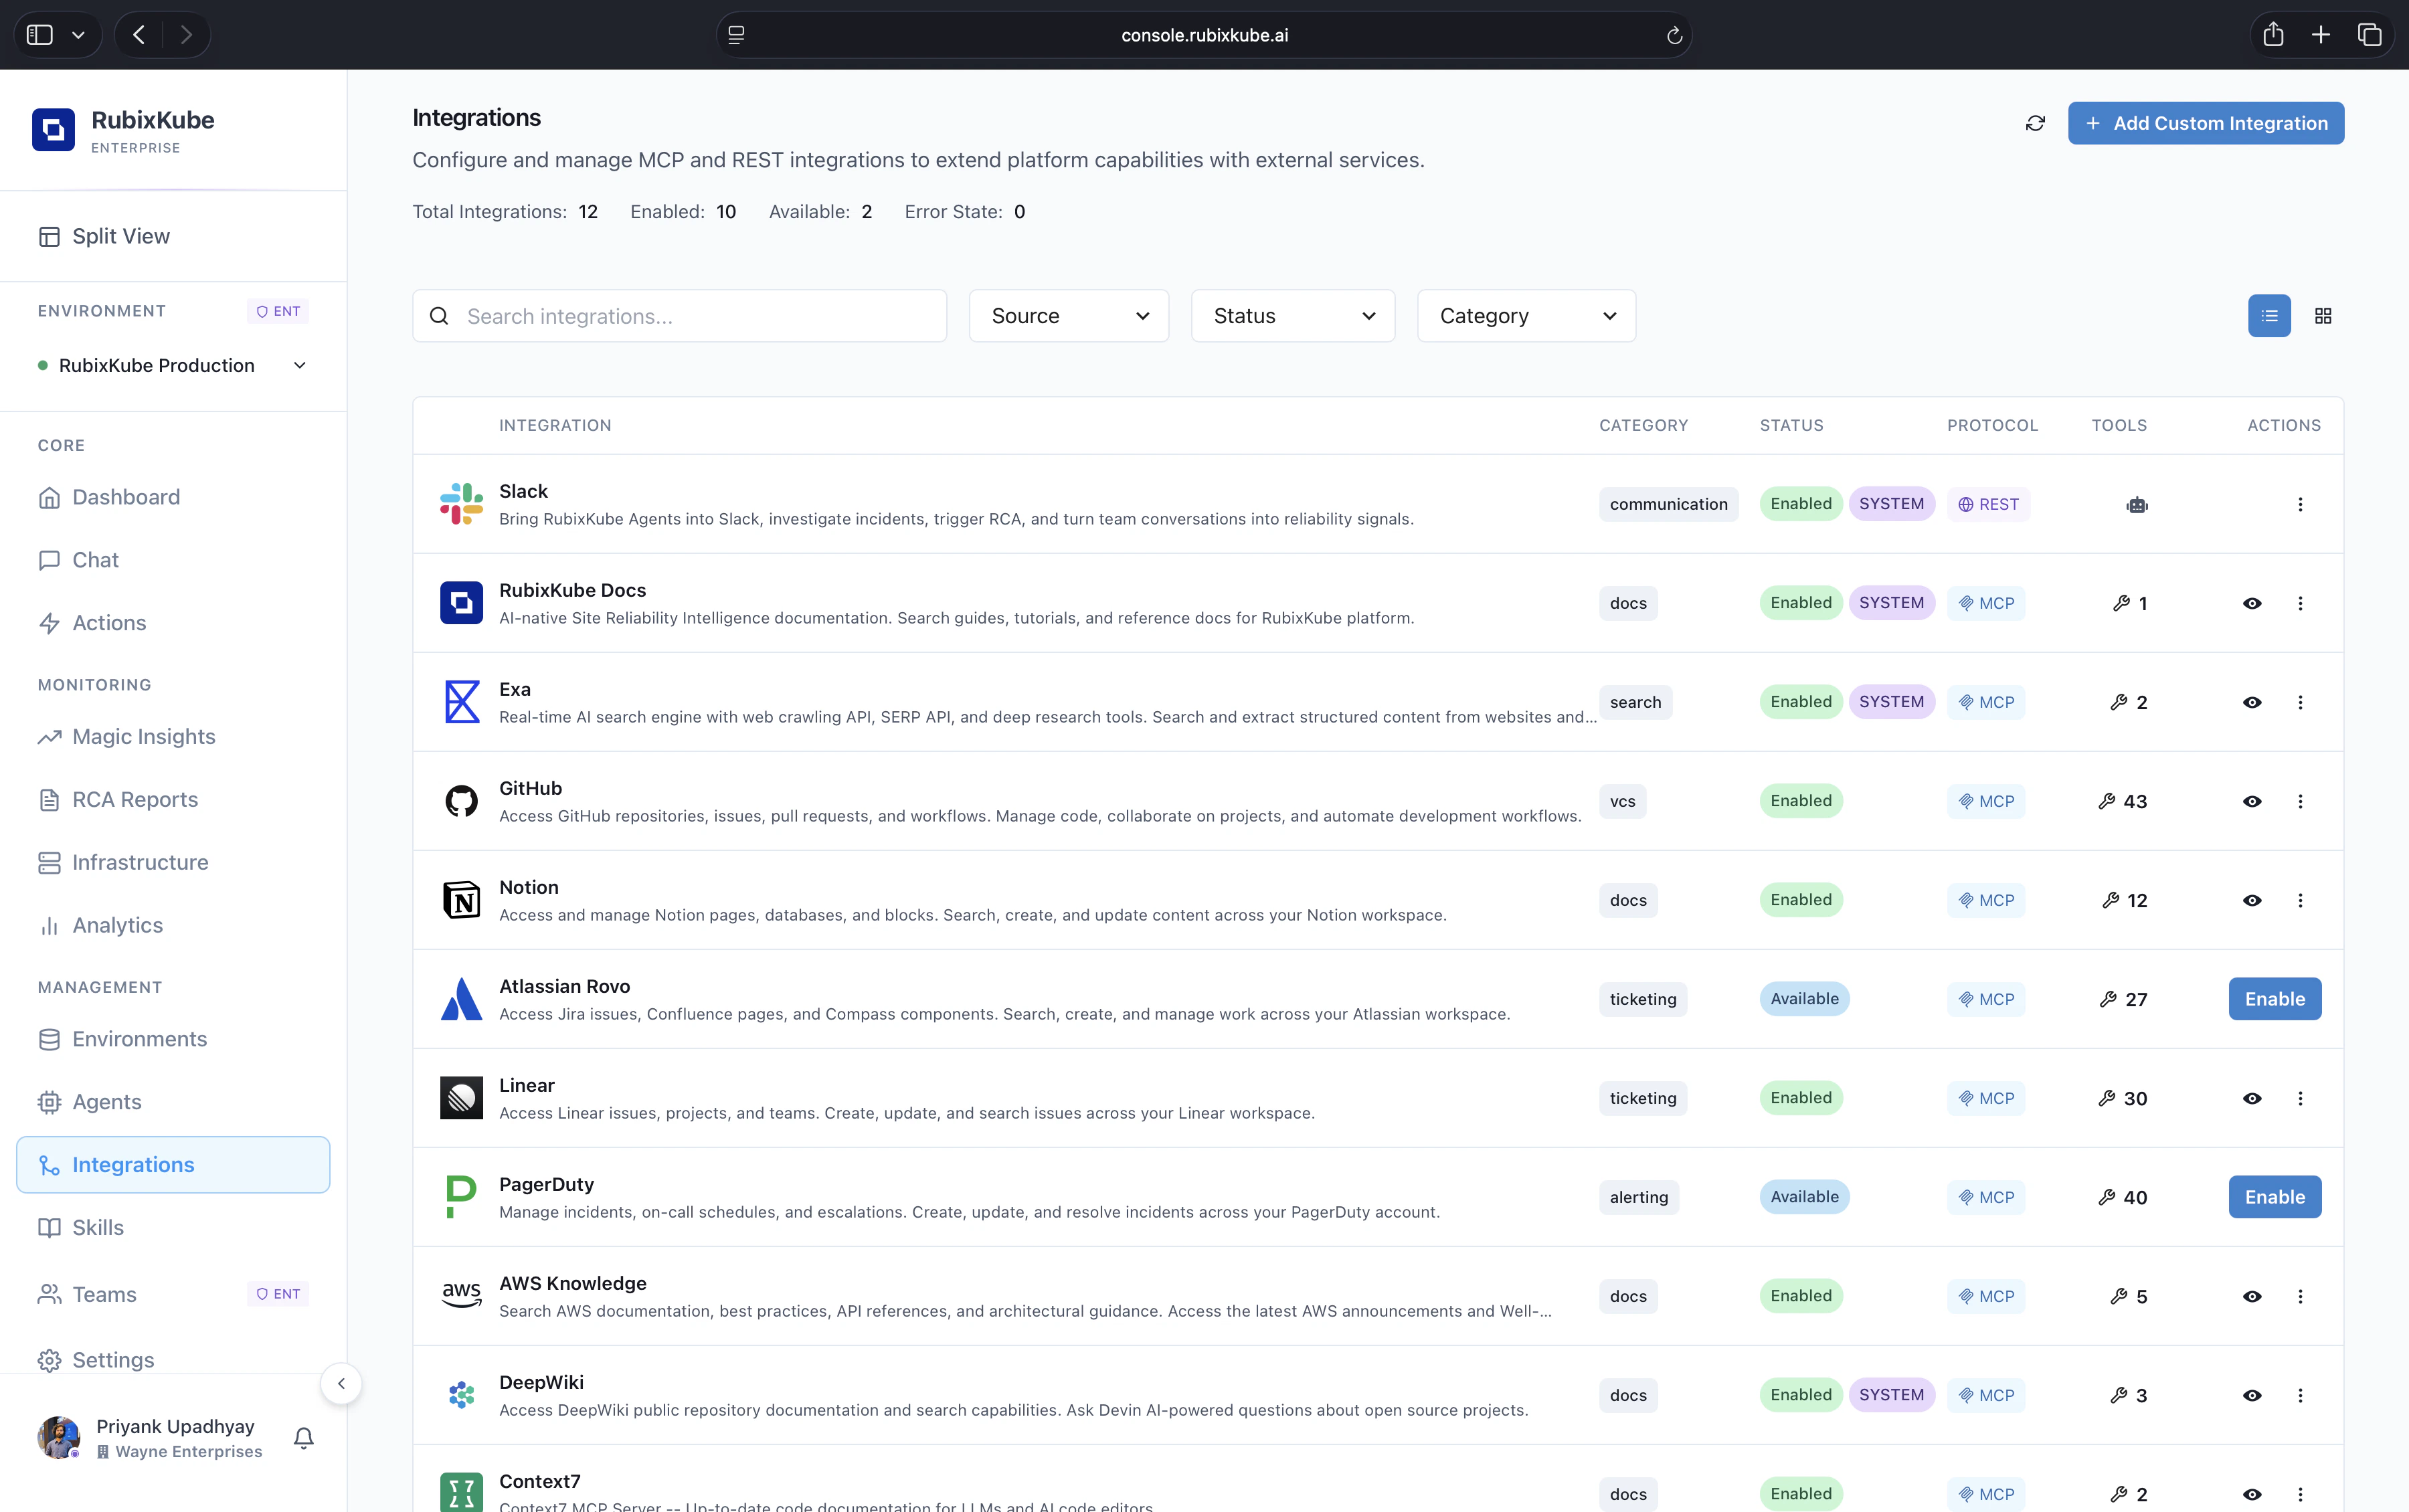Image resolution: width=2409 pixels, height=1512 pixels.
Task: Expand the Status filter dropdown
Action: coord(1291,315)
